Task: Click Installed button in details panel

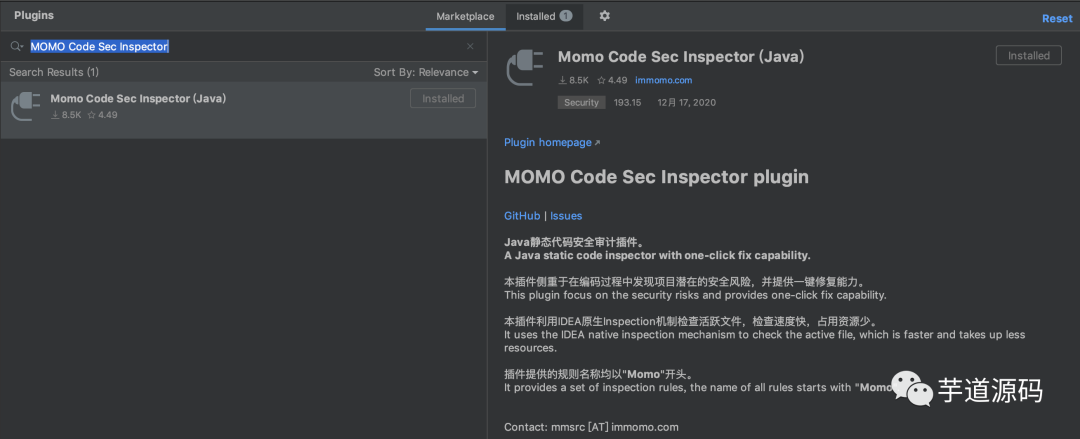Action: 1028,56
